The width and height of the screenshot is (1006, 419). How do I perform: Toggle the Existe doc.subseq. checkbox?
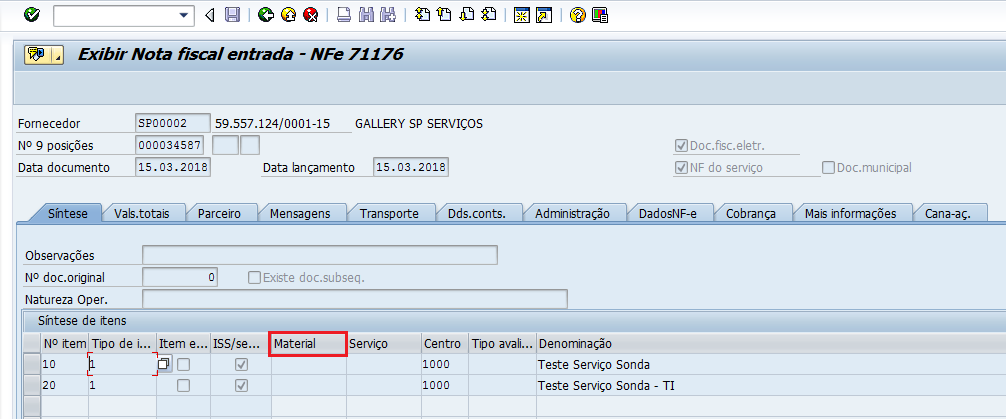(x=254, y=278)
